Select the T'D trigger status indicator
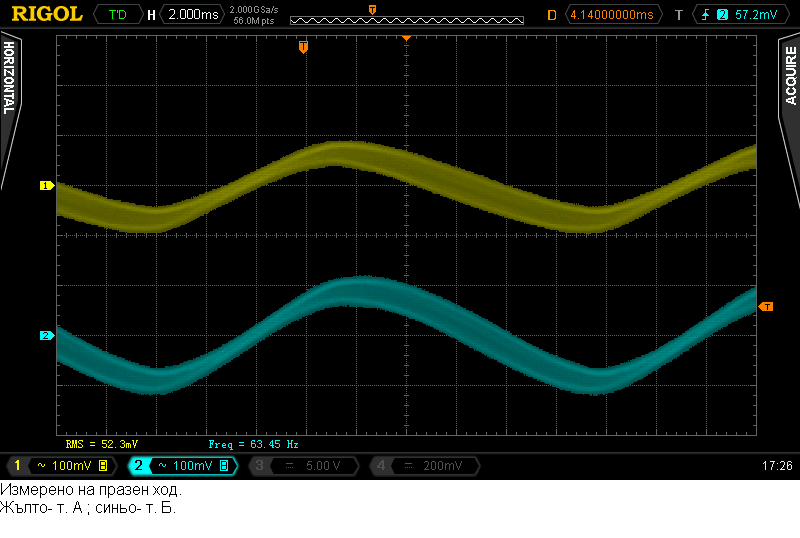This screenshot has height=538, width=800. pyautogui.click(x=118, y=14)
